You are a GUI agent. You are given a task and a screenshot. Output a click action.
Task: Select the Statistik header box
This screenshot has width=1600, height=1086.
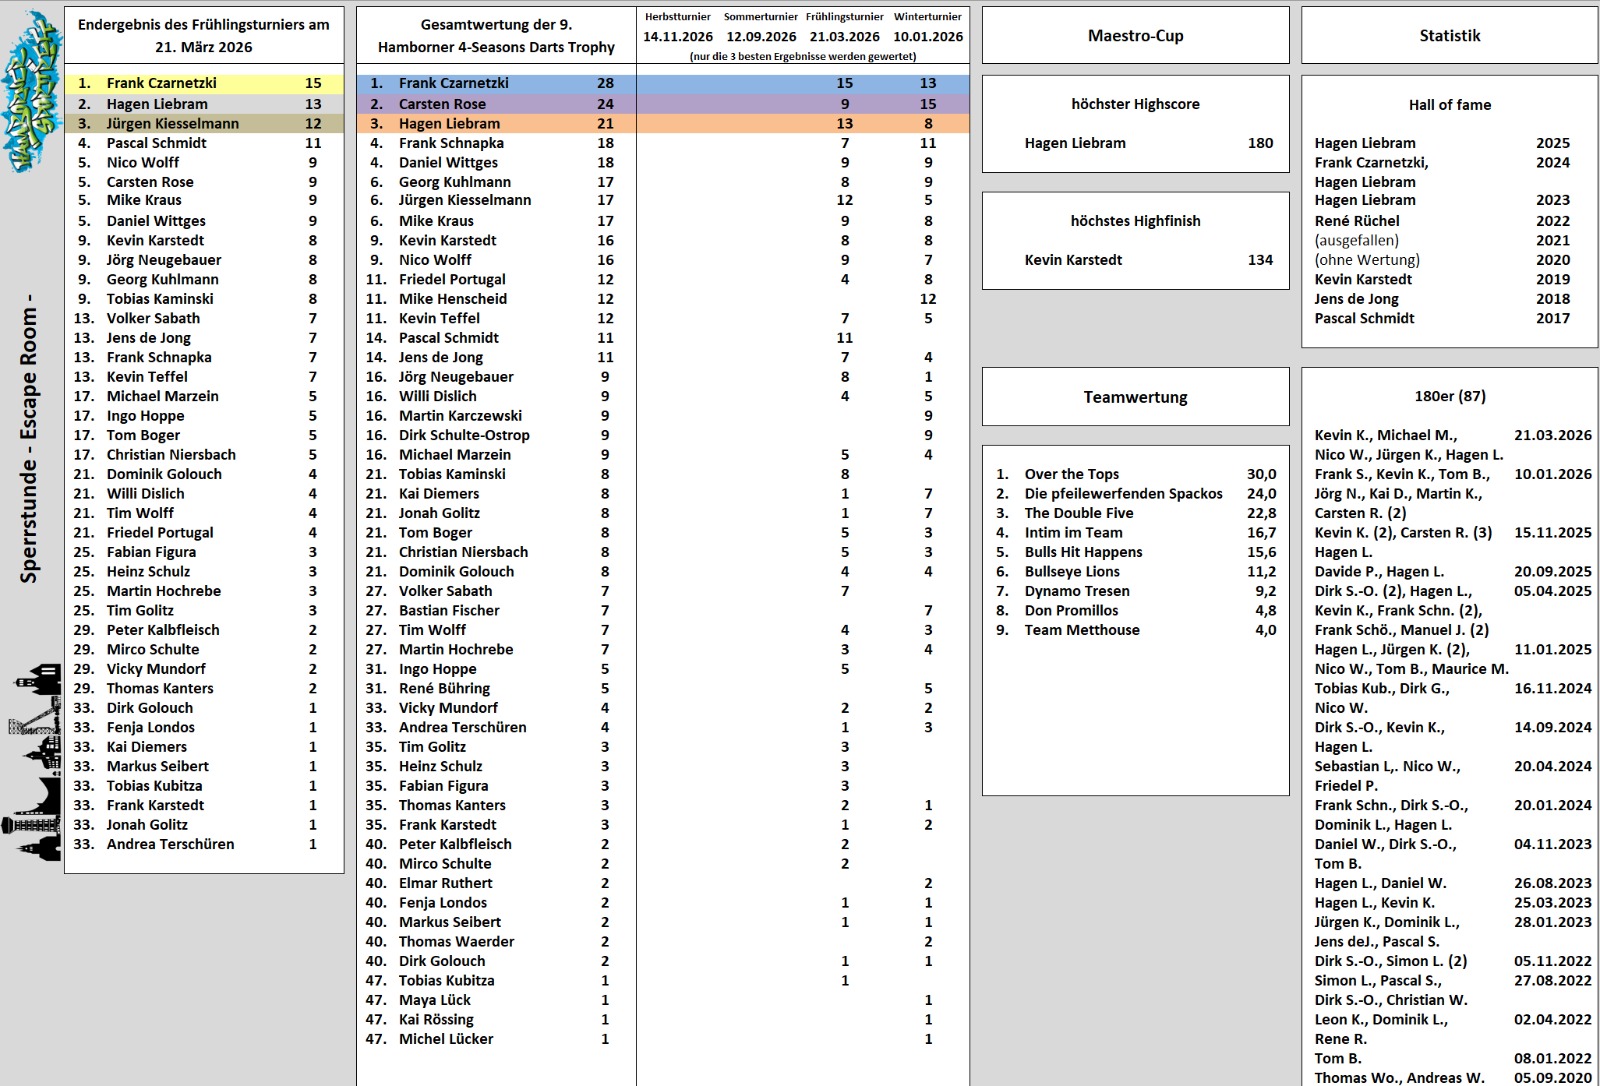point(1449,36)
